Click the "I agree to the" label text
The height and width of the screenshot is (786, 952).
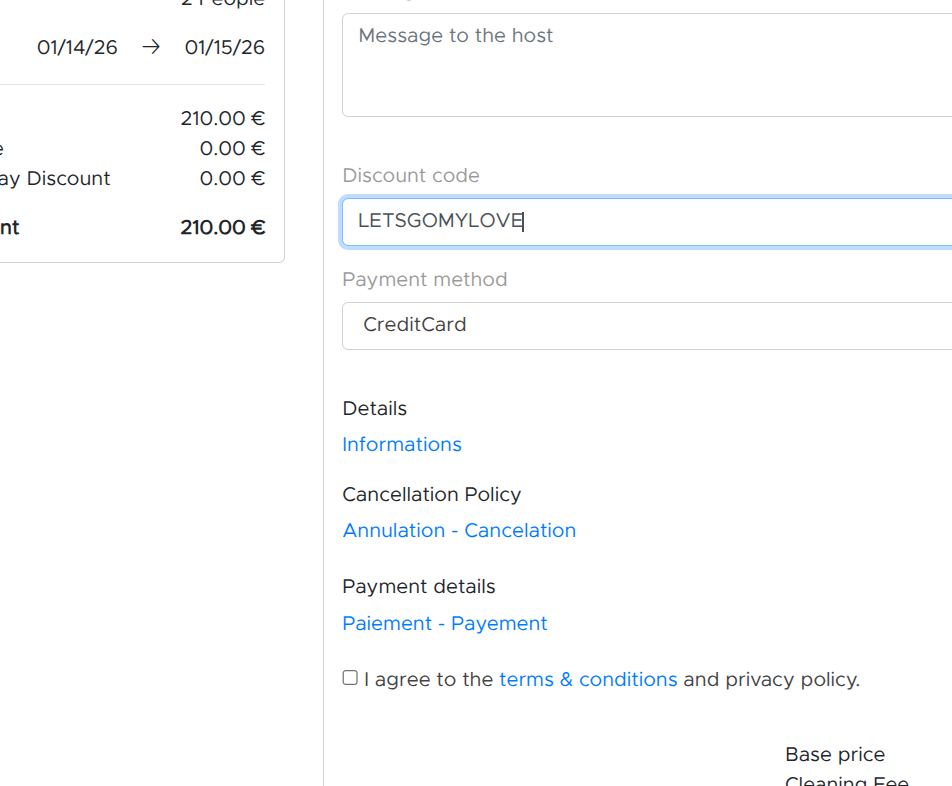point(428,679)
